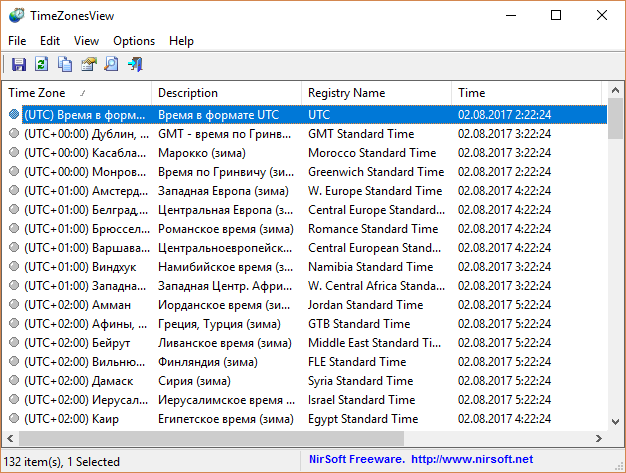Click the Central Europe Standard registry name cell
The image size is (626, 473).
click(376, 210)
